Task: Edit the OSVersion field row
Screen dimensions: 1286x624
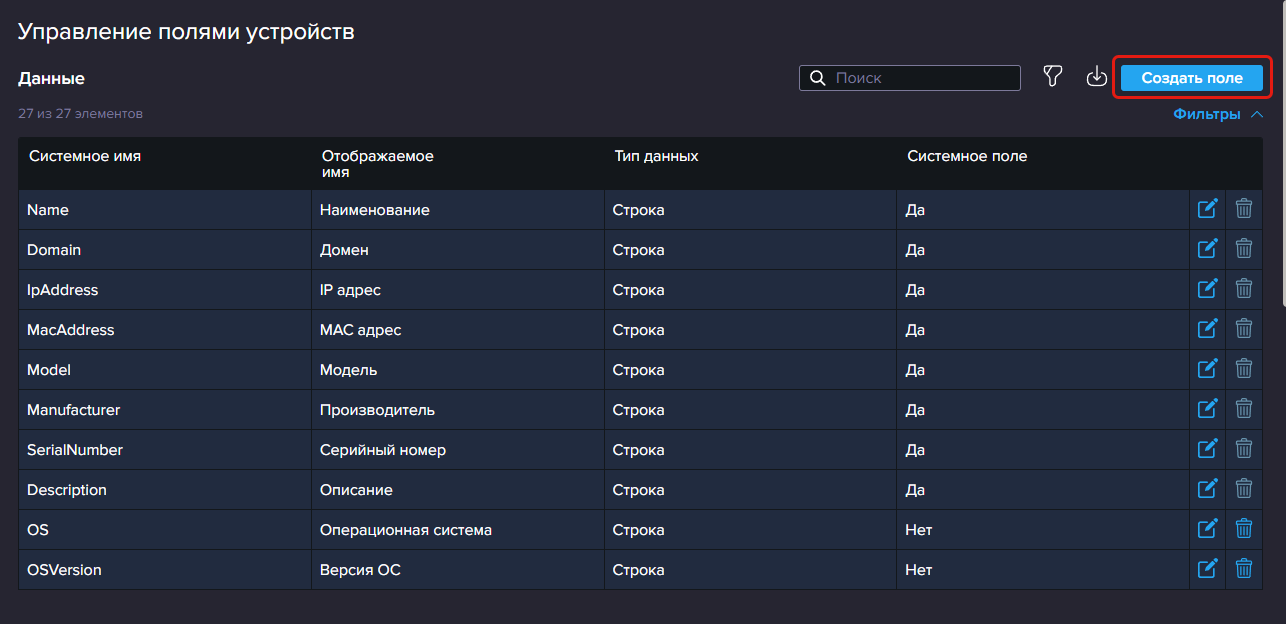Action: 1207,569
